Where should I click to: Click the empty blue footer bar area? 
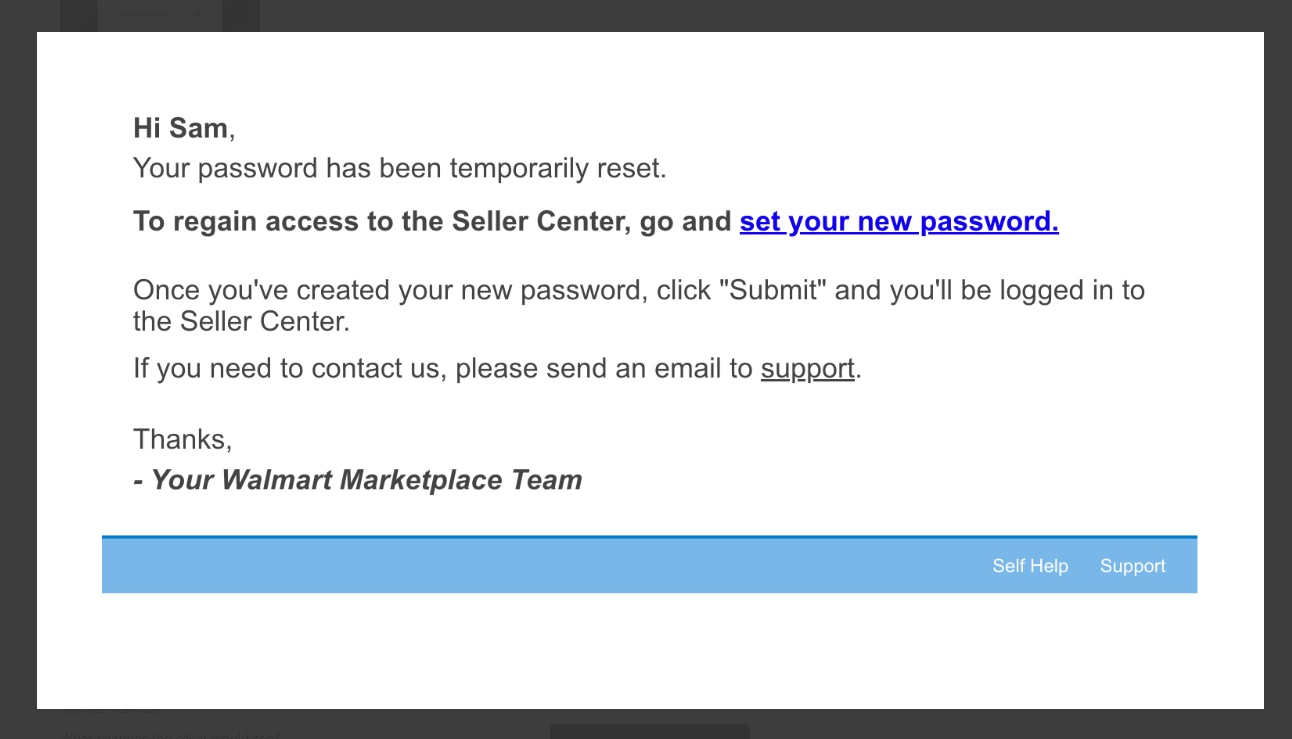pos(540,566)
